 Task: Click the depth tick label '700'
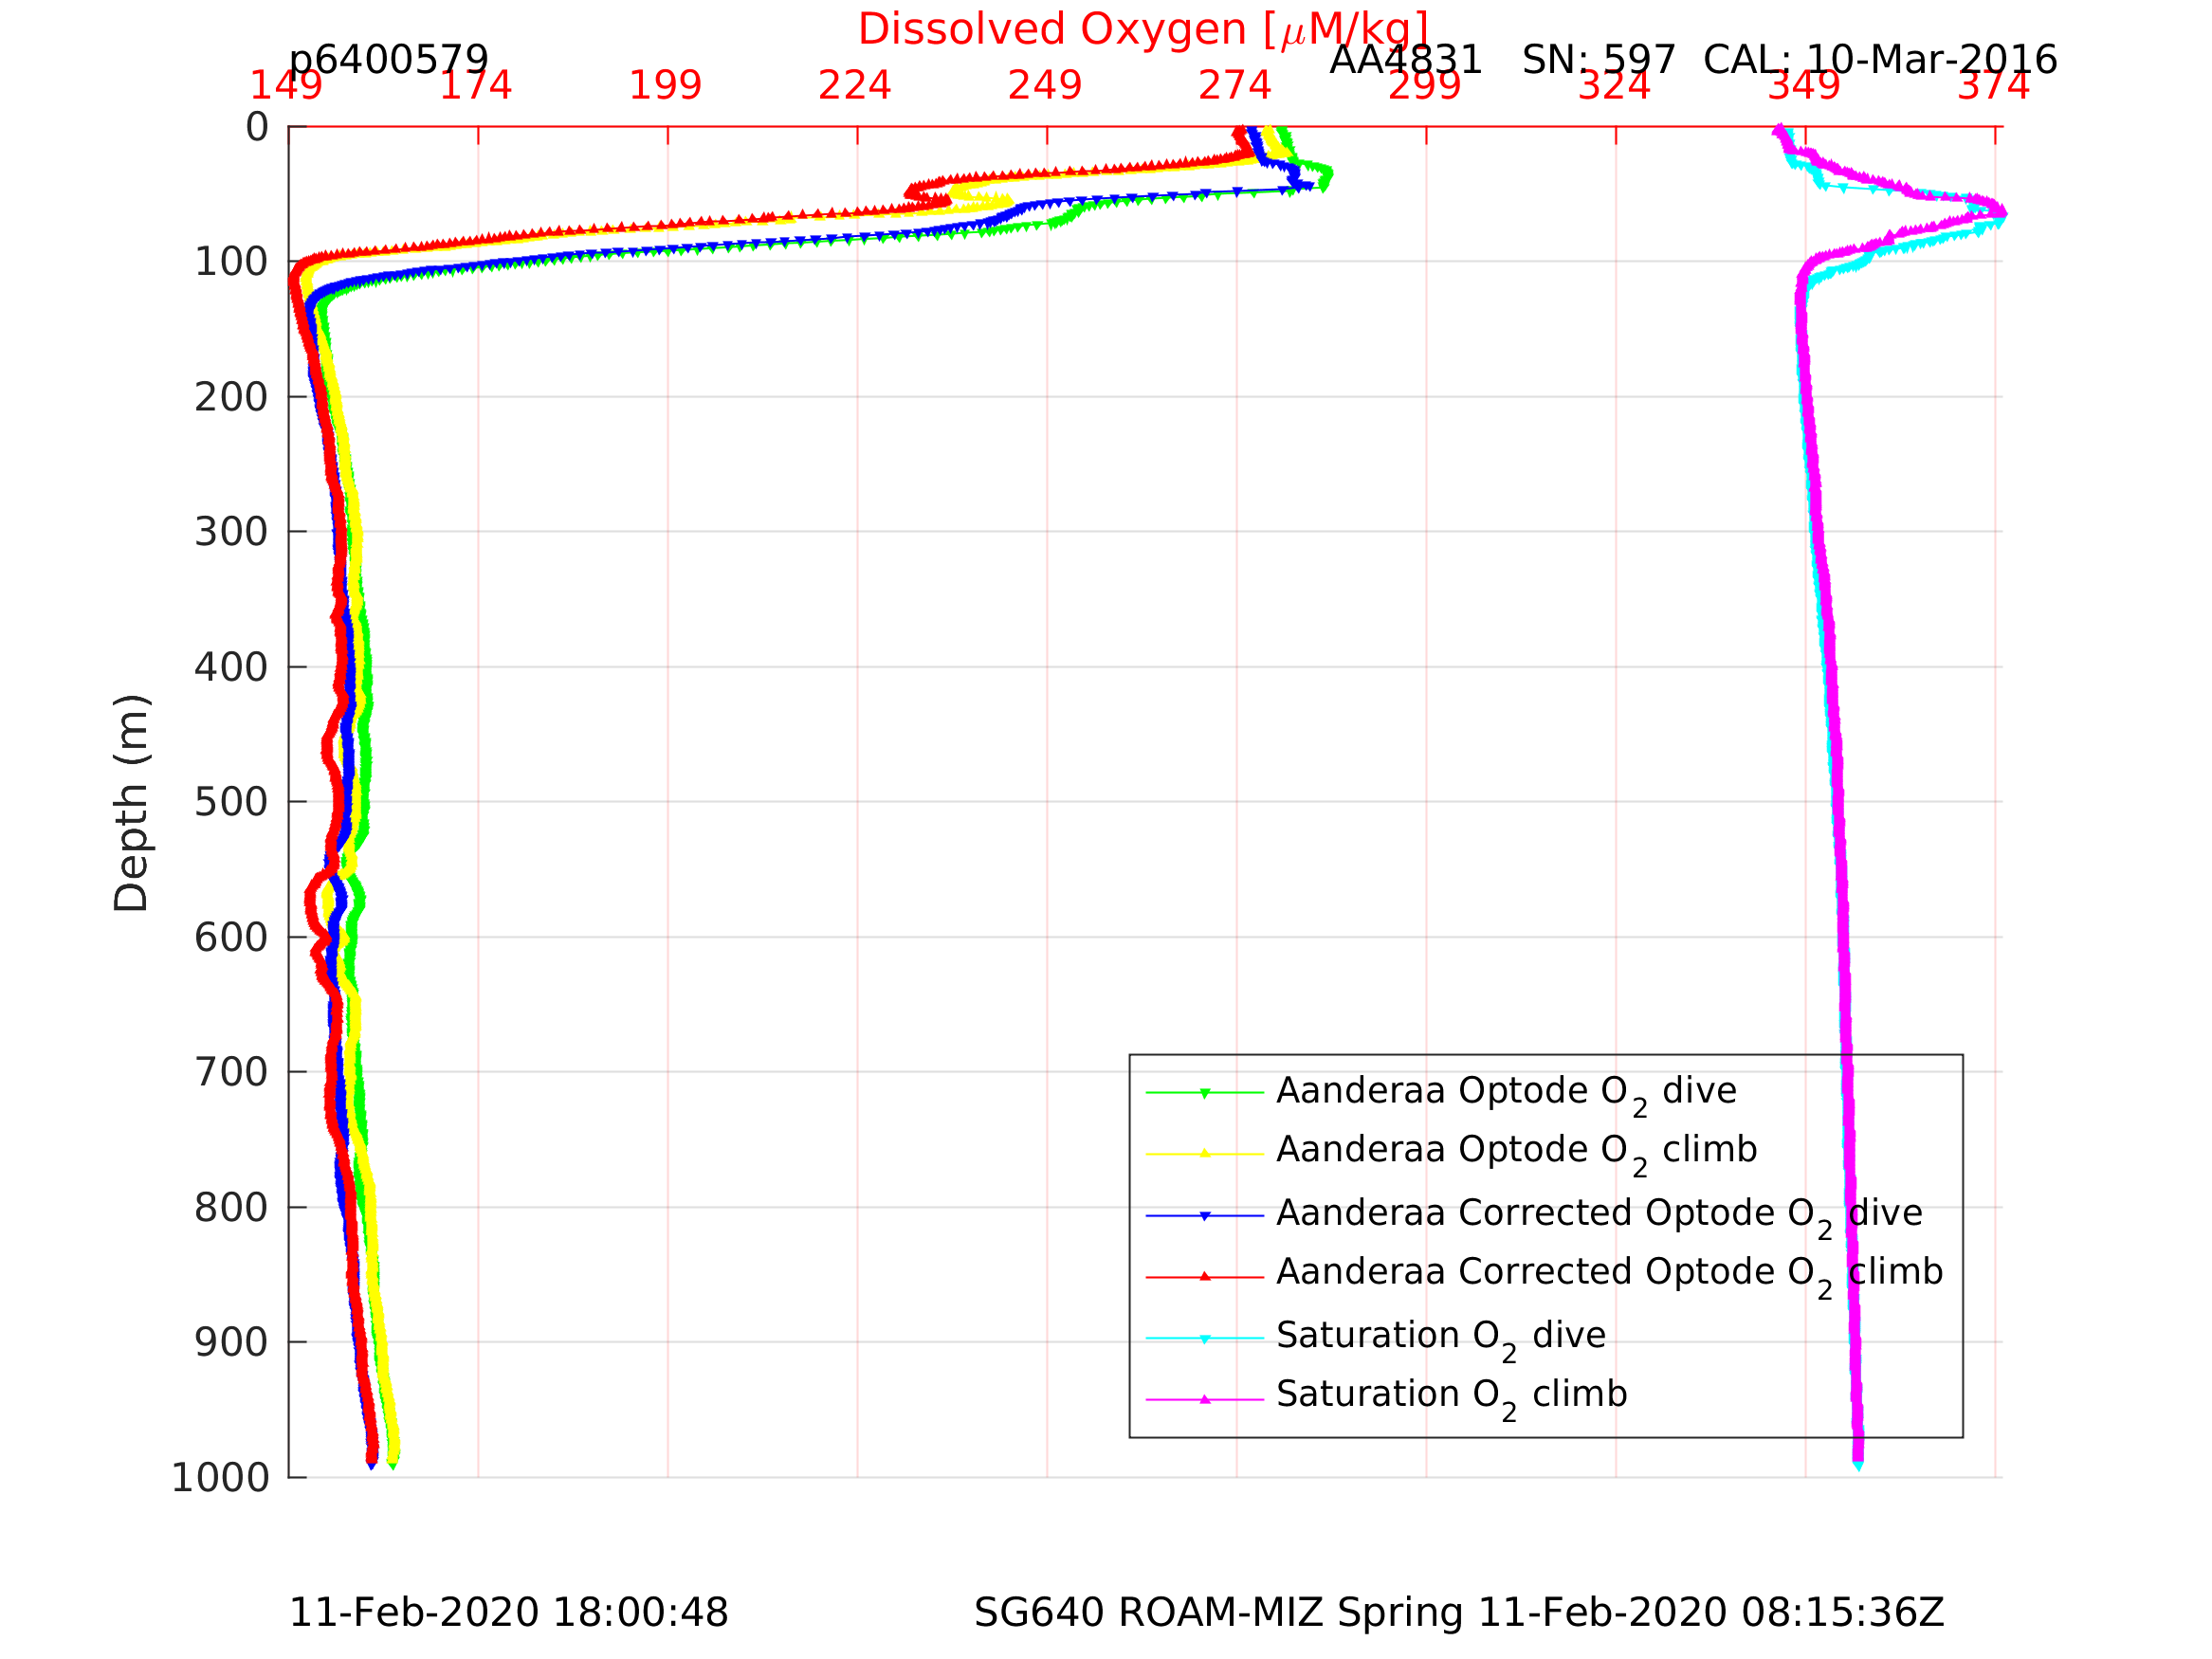point(231,1073)
